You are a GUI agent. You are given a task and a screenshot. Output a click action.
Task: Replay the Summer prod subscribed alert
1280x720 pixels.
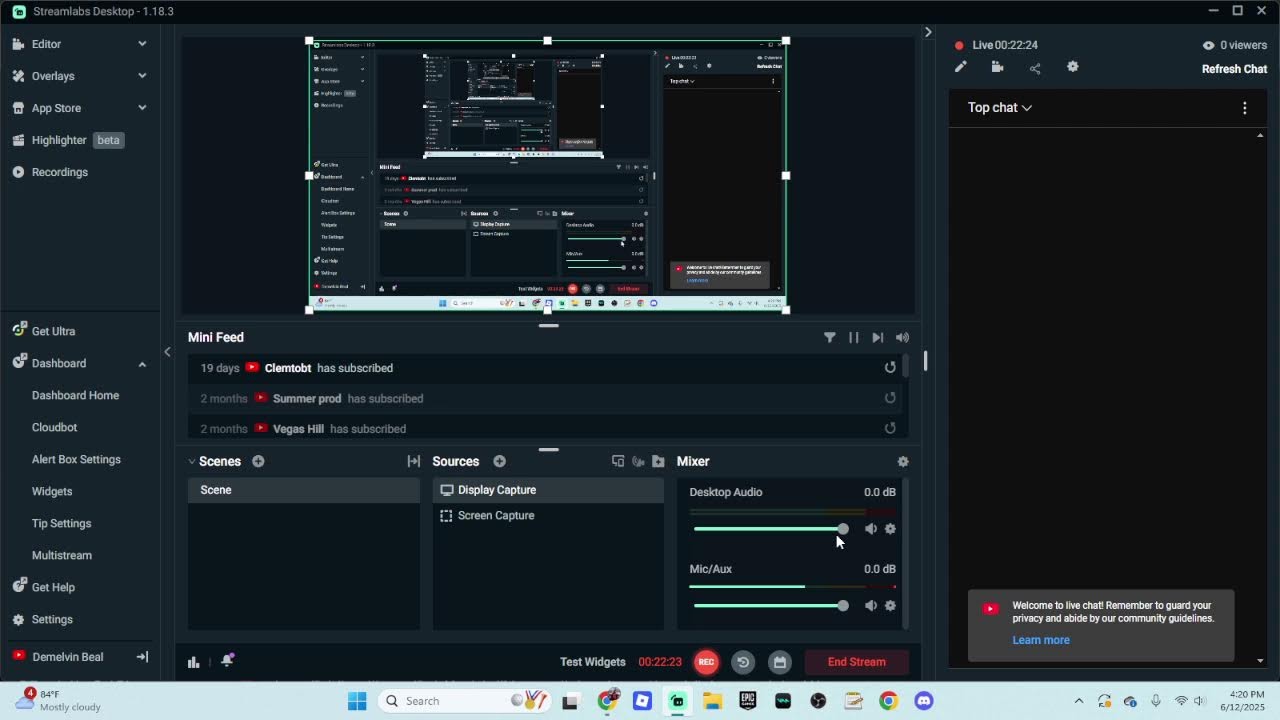click(890, 398)
